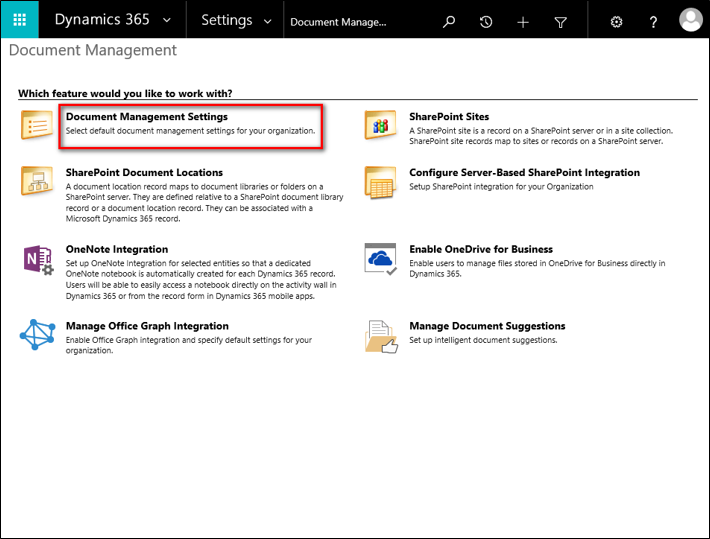
Task: Expand the Settings menu chevron
Action: (266, 21)
